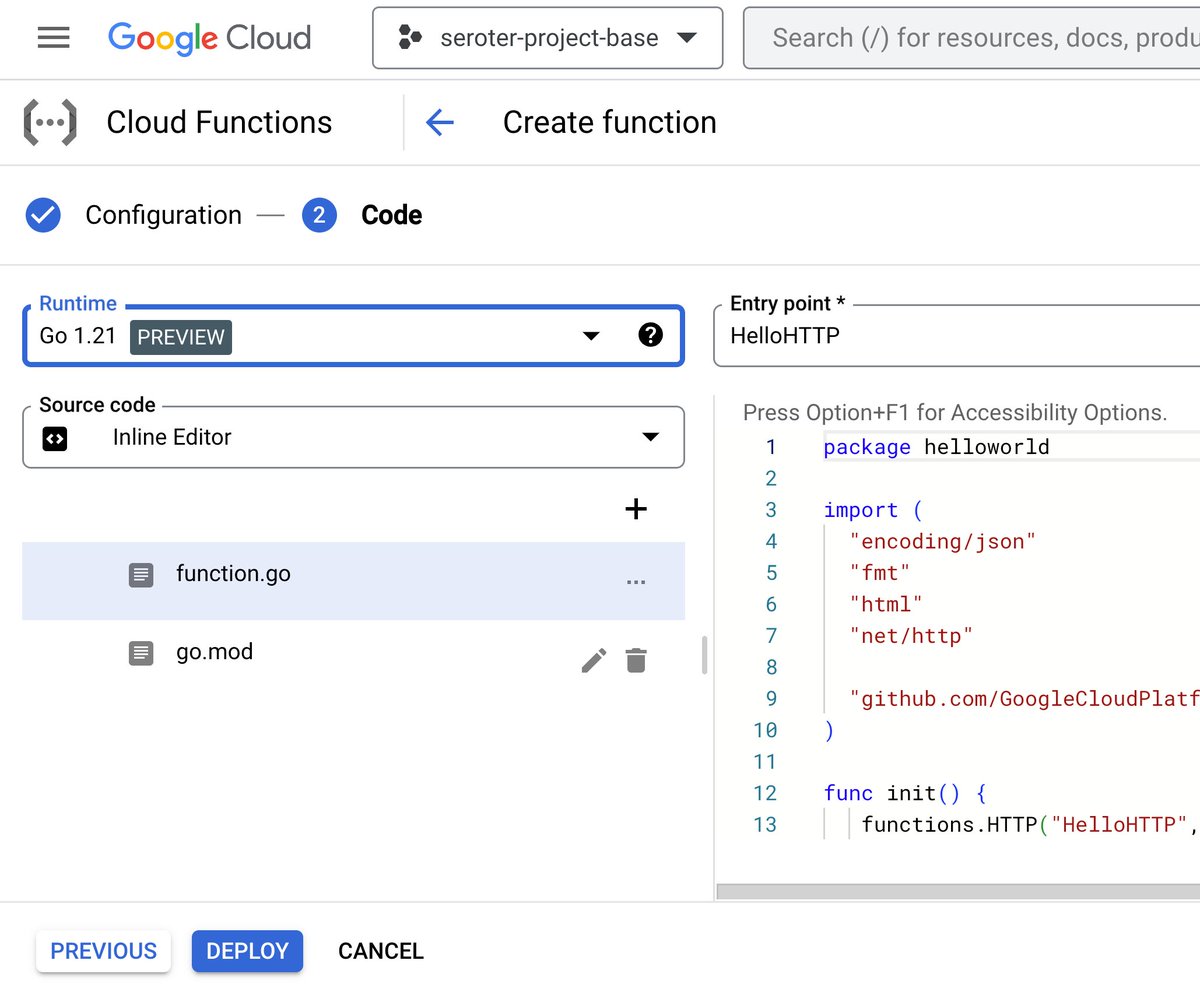Click the functions.HTTP("HelloHTTP" line
Image resolution: width=1200 pixels, height=992 pixels.
1030,825
